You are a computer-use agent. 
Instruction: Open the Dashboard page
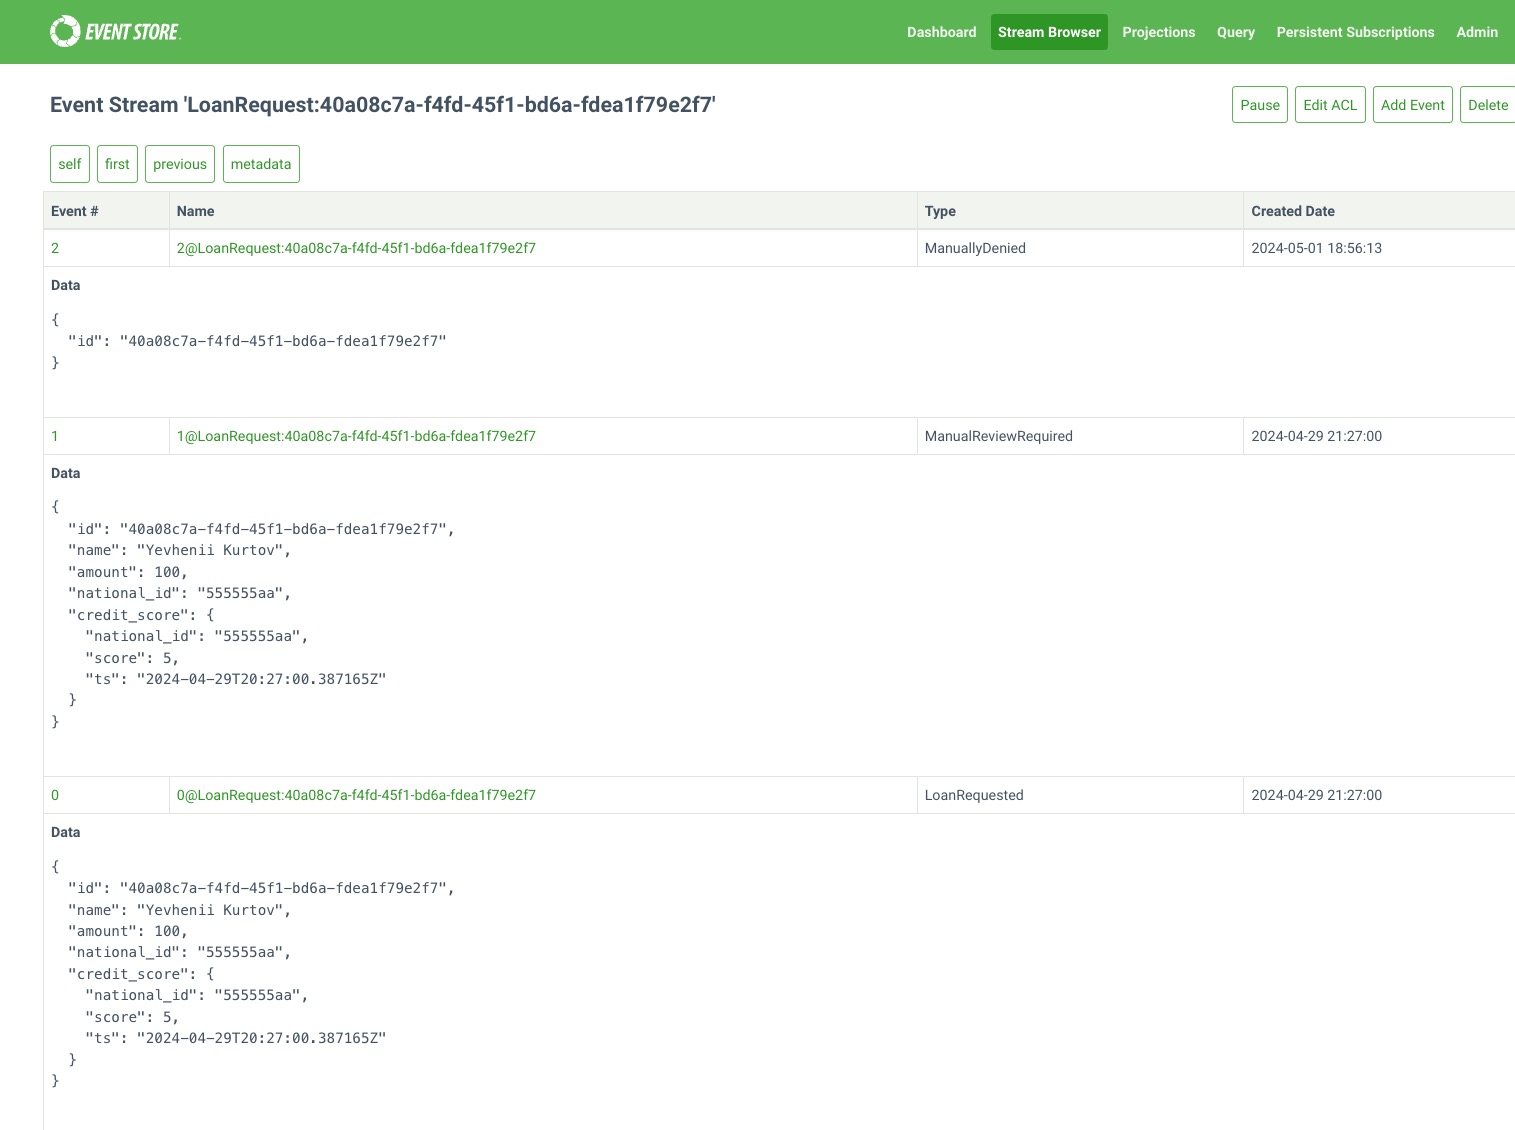(x=941, y=32)
